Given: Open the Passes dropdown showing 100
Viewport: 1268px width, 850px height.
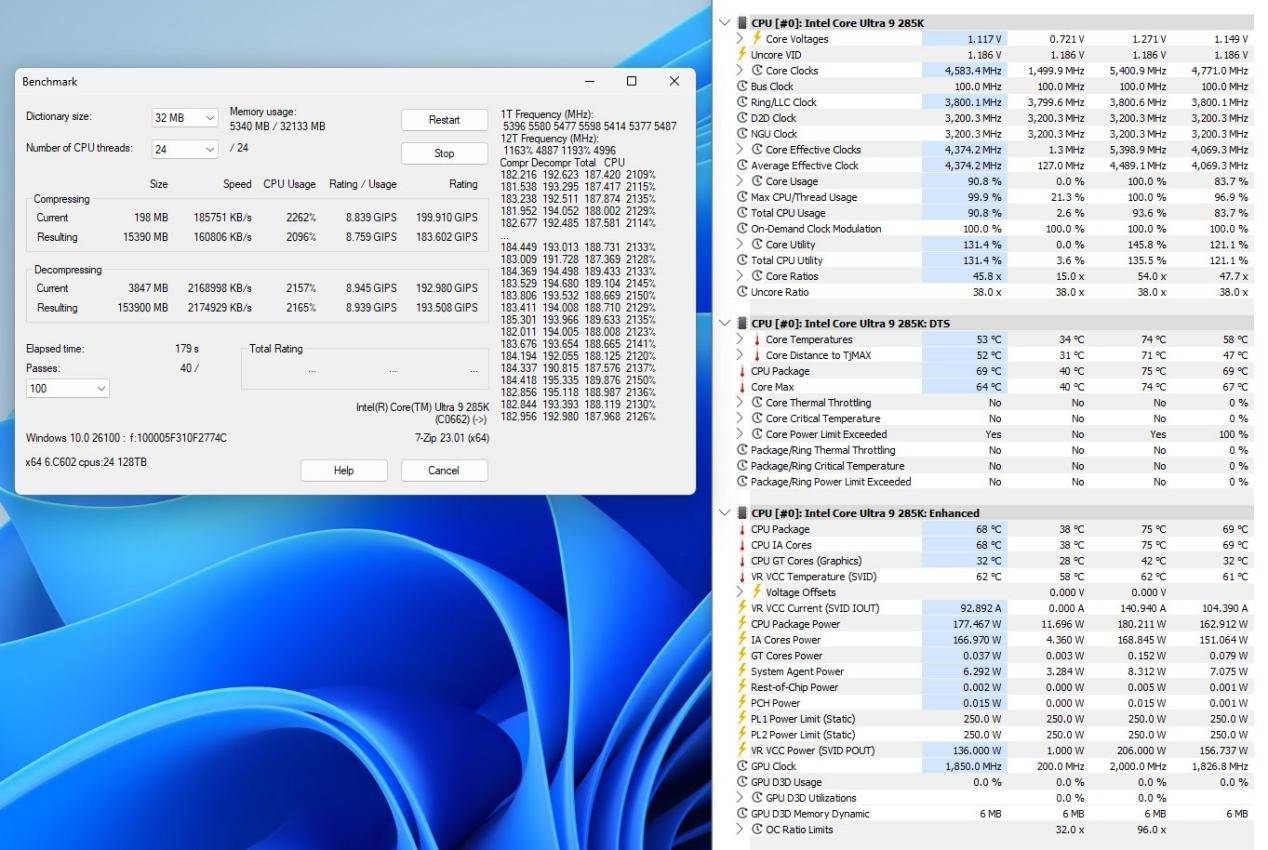Looking at the screenshot, I should click(67, 388).
